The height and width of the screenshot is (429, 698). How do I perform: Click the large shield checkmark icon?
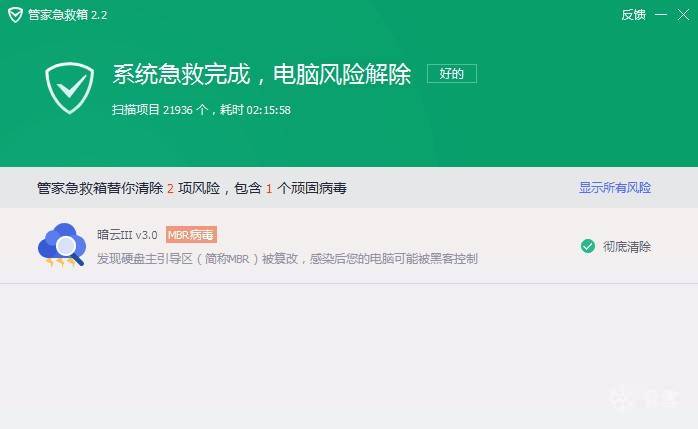[69, 88]
